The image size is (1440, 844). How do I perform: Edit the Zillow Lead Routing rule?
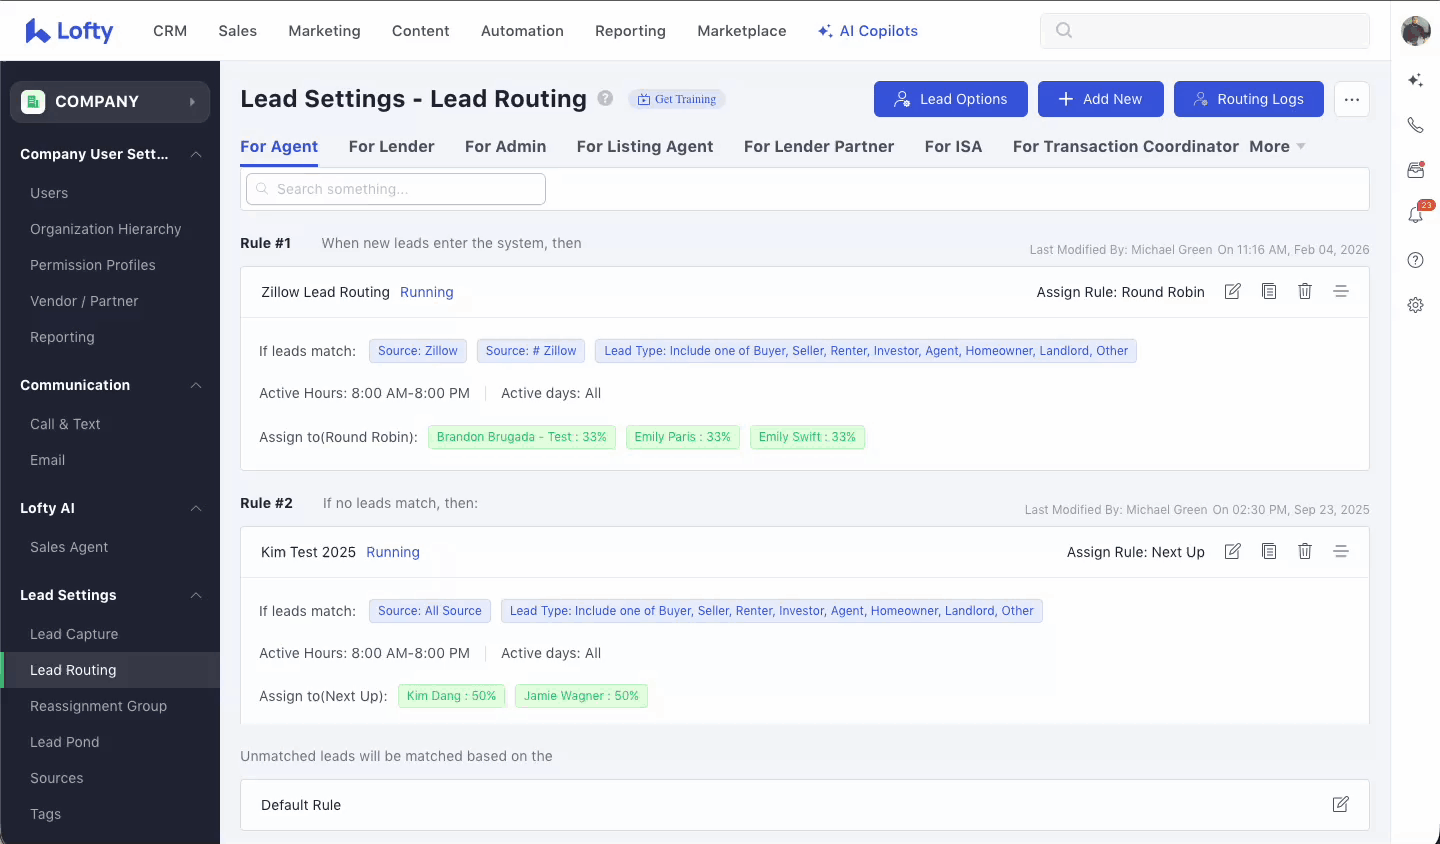click(x=1233, y=291)
